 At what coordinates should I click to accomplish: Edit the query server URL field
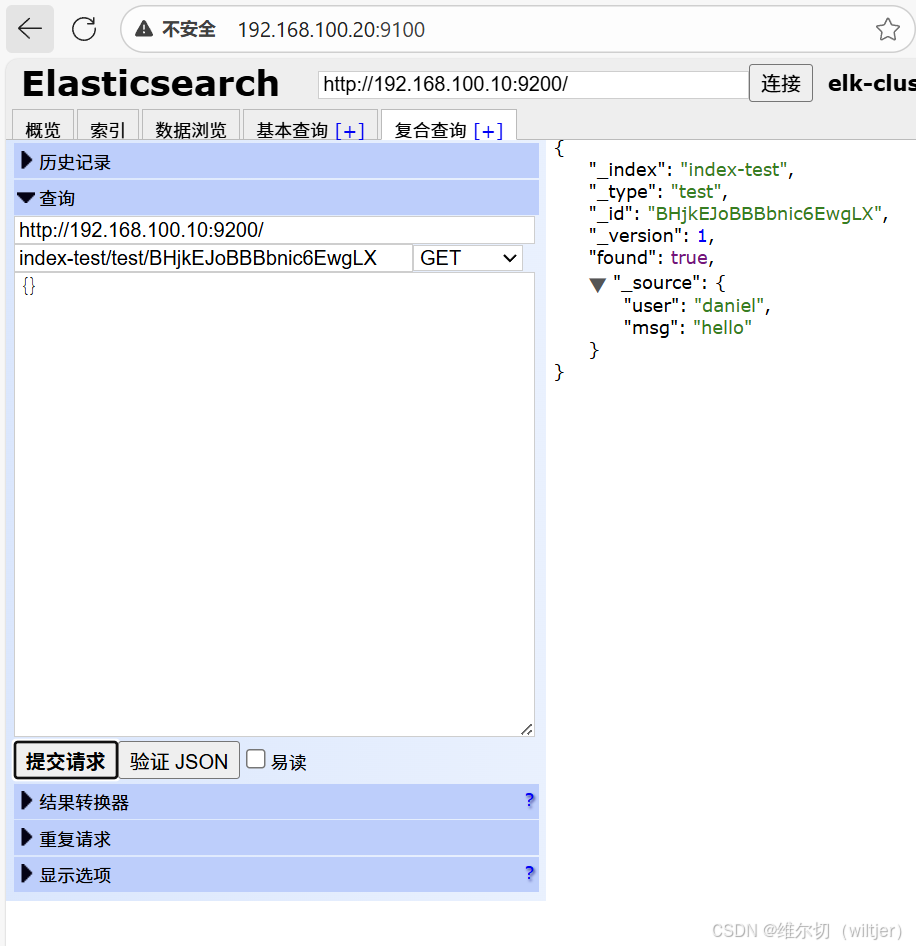[x=275, y=230]
